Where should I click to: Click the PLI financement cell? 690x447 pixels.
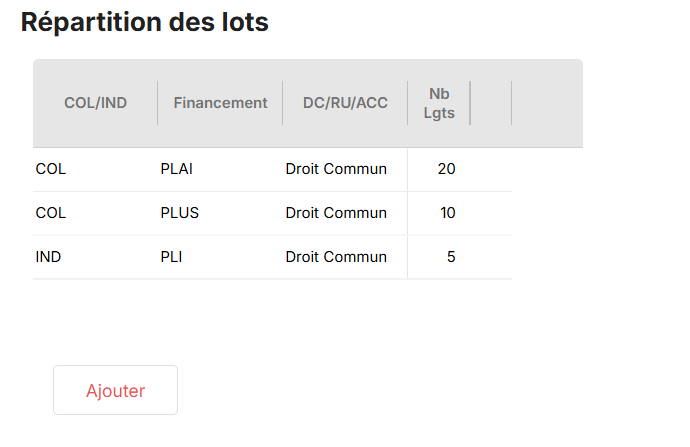(x=220, y=257)
